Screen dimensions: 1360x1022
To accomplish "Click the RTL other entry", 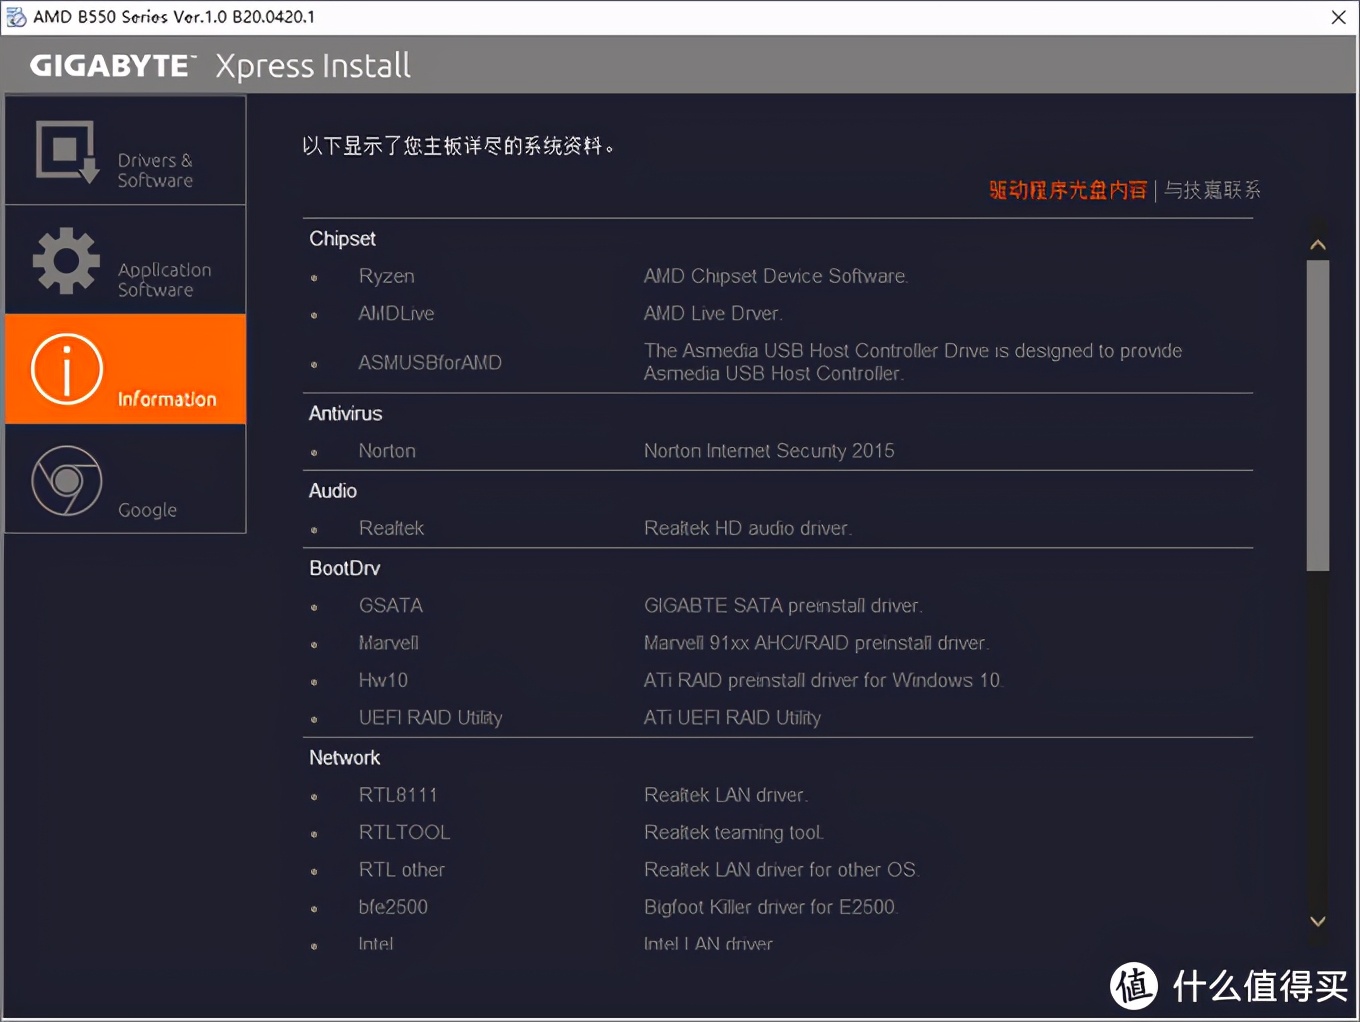I will click(402, 870).
